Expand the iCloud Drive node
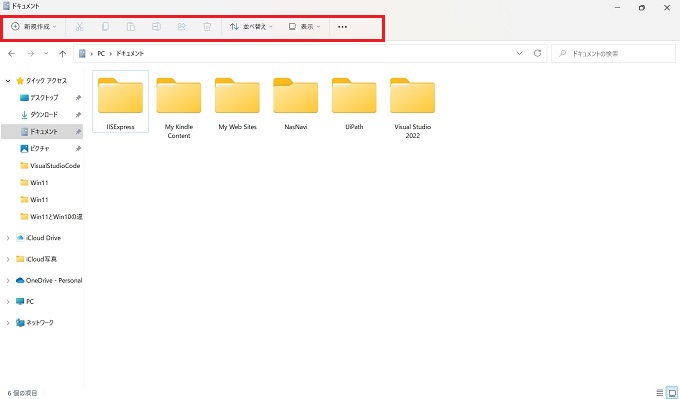The width and height of the screenshot is (680, 399). [8, 238]
